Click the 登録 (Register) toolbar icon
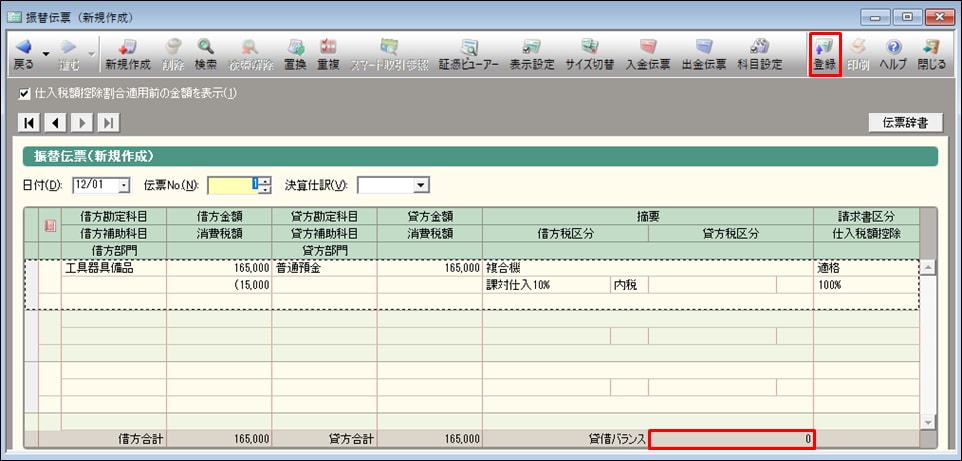The height and width of the screenshot is (461, 962). coord(825,54)
